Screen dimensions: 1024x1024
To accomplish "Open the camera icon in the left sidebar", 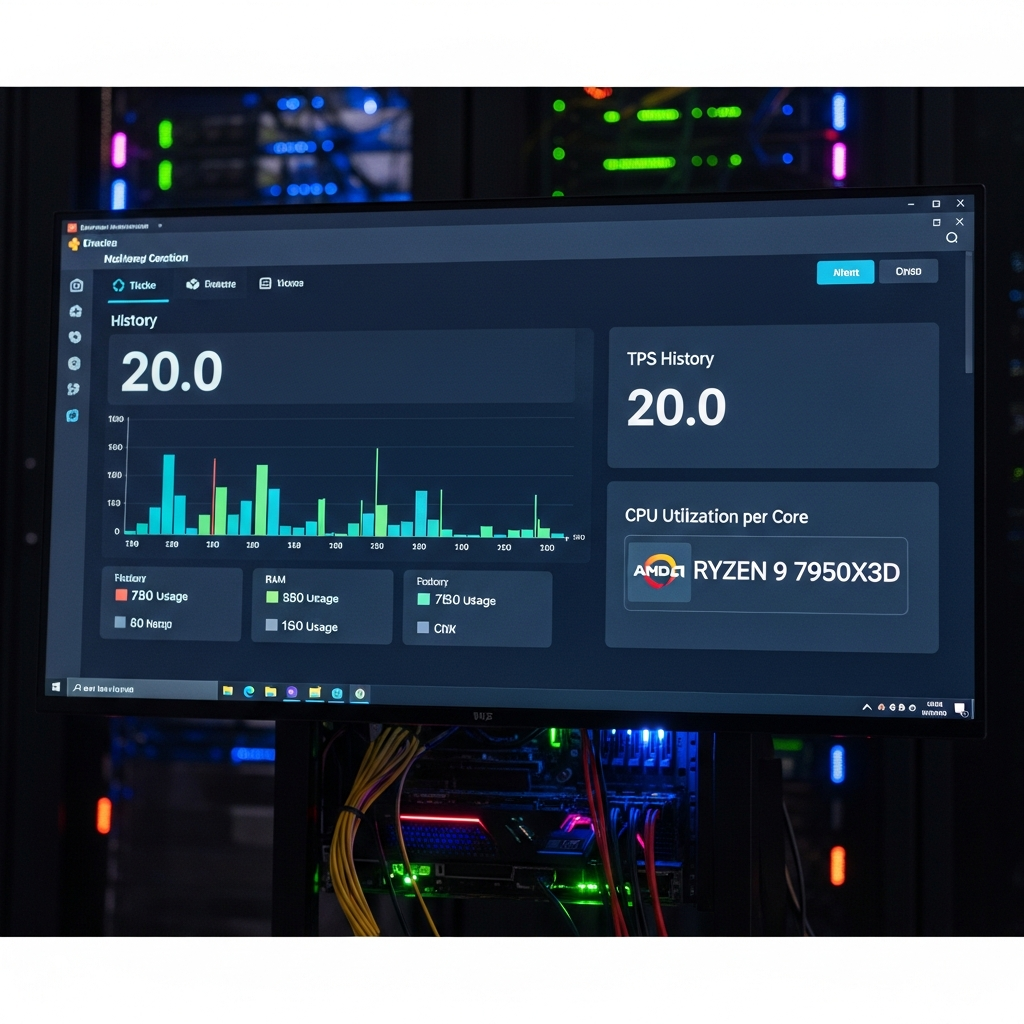I will point(76,285).
